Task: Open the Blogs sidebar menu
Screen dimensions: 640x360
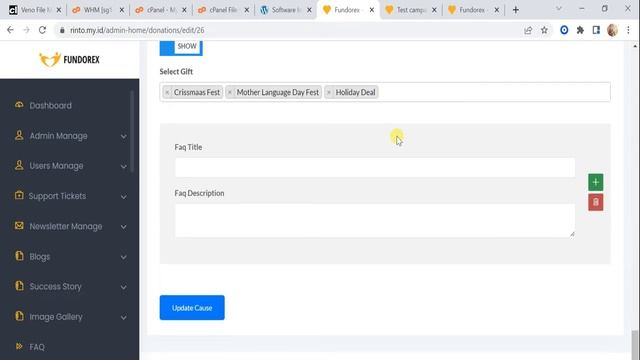Action: [x=40, y=257]
